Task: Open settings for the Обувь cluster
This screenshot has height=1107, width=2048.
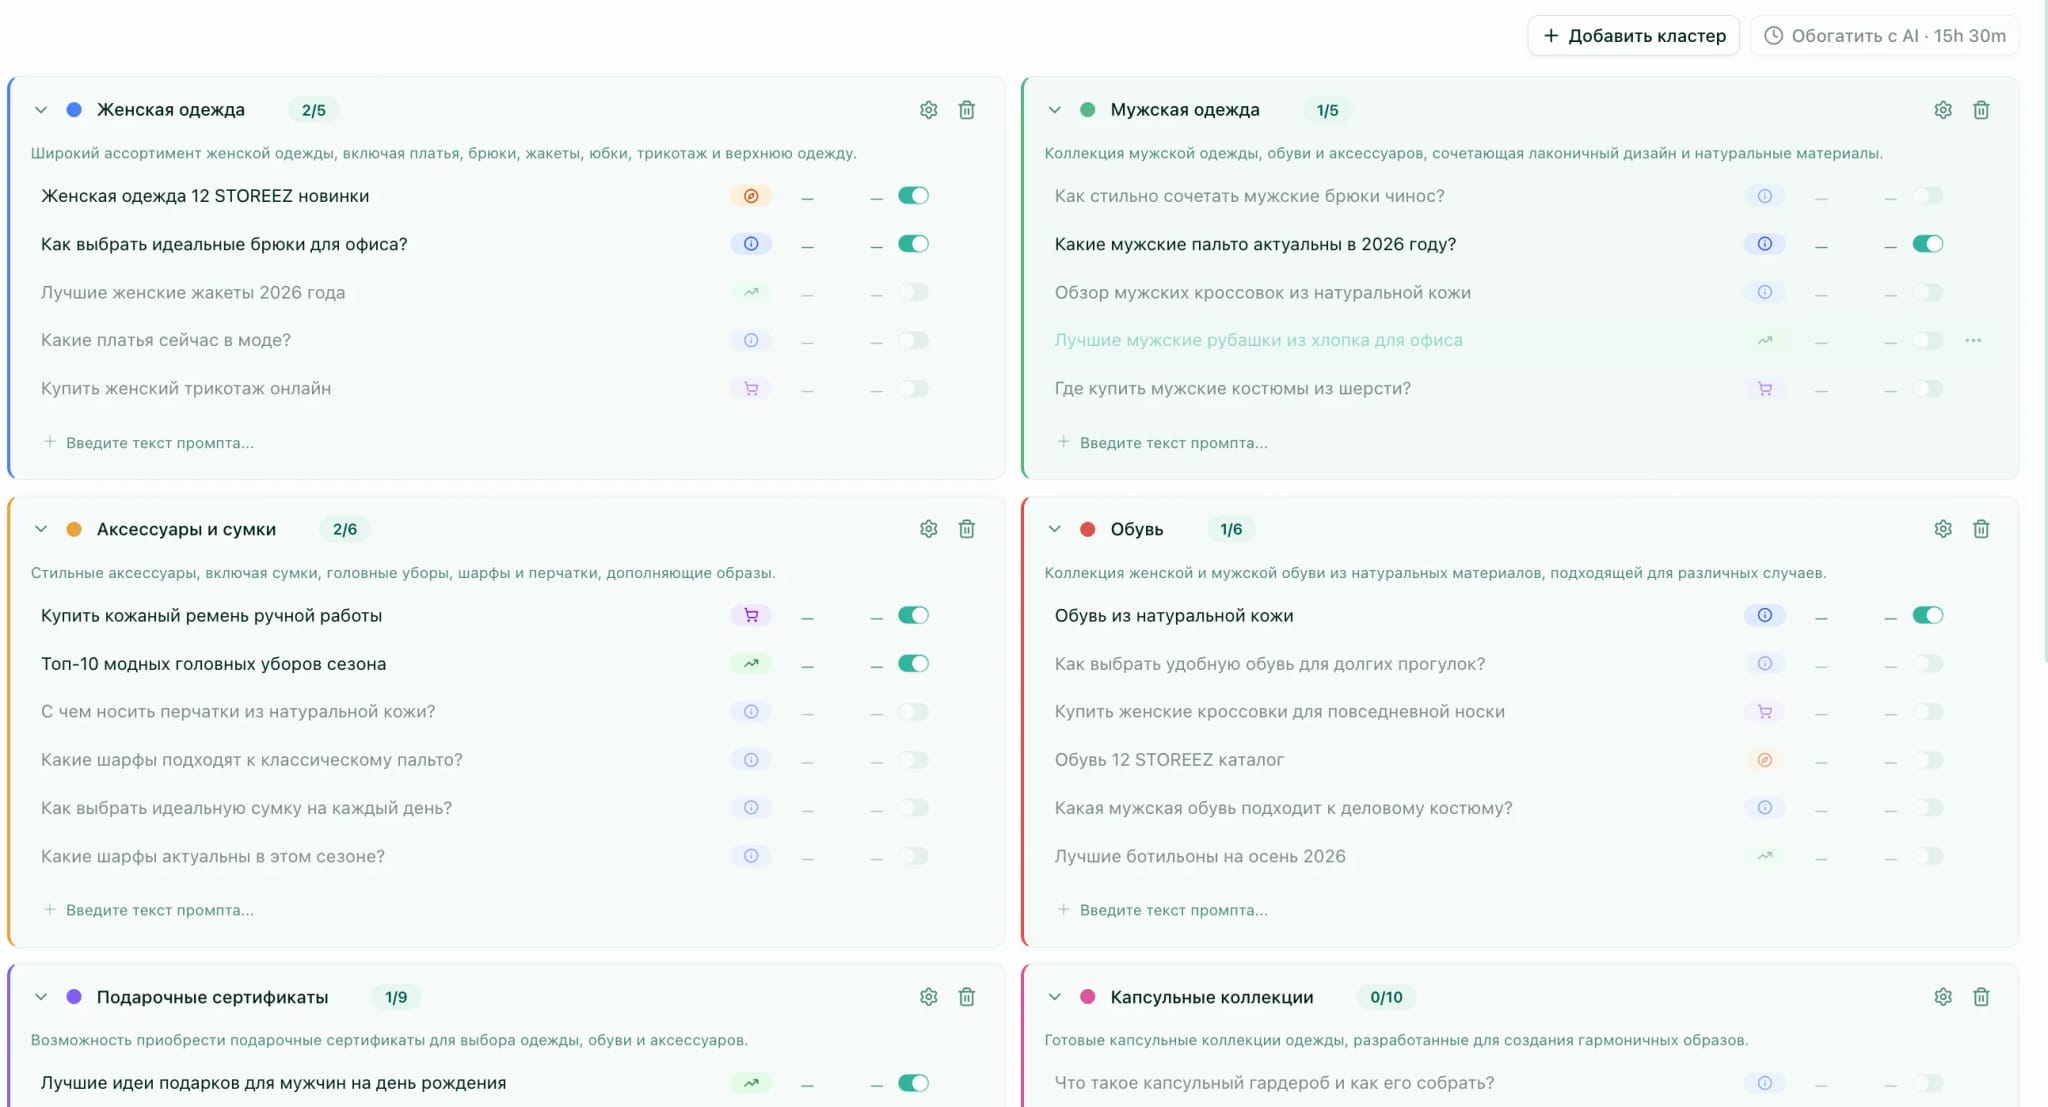Action: [x=1943, y=529]
